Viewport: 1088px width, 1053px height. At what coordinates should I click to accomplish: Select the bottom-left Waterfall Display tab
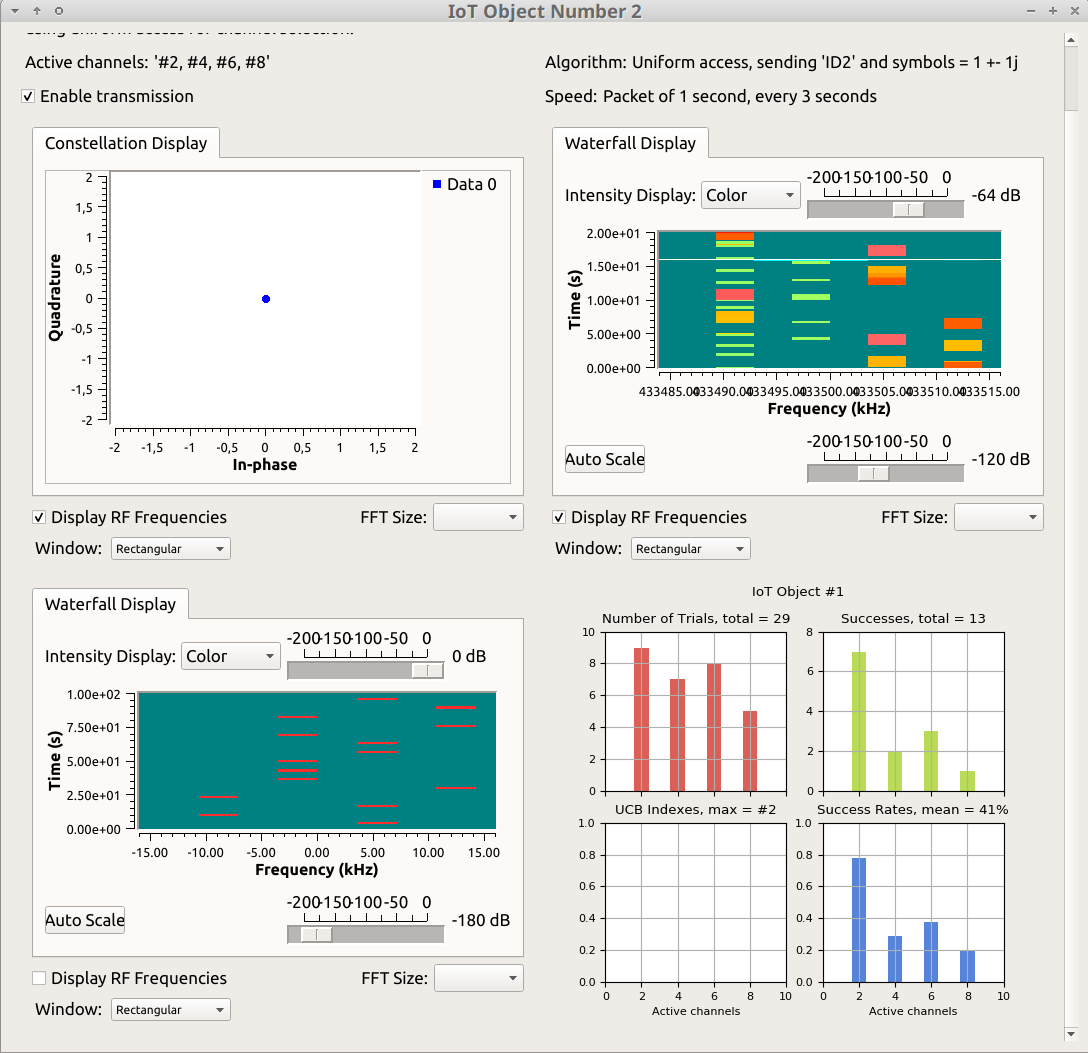110,604
